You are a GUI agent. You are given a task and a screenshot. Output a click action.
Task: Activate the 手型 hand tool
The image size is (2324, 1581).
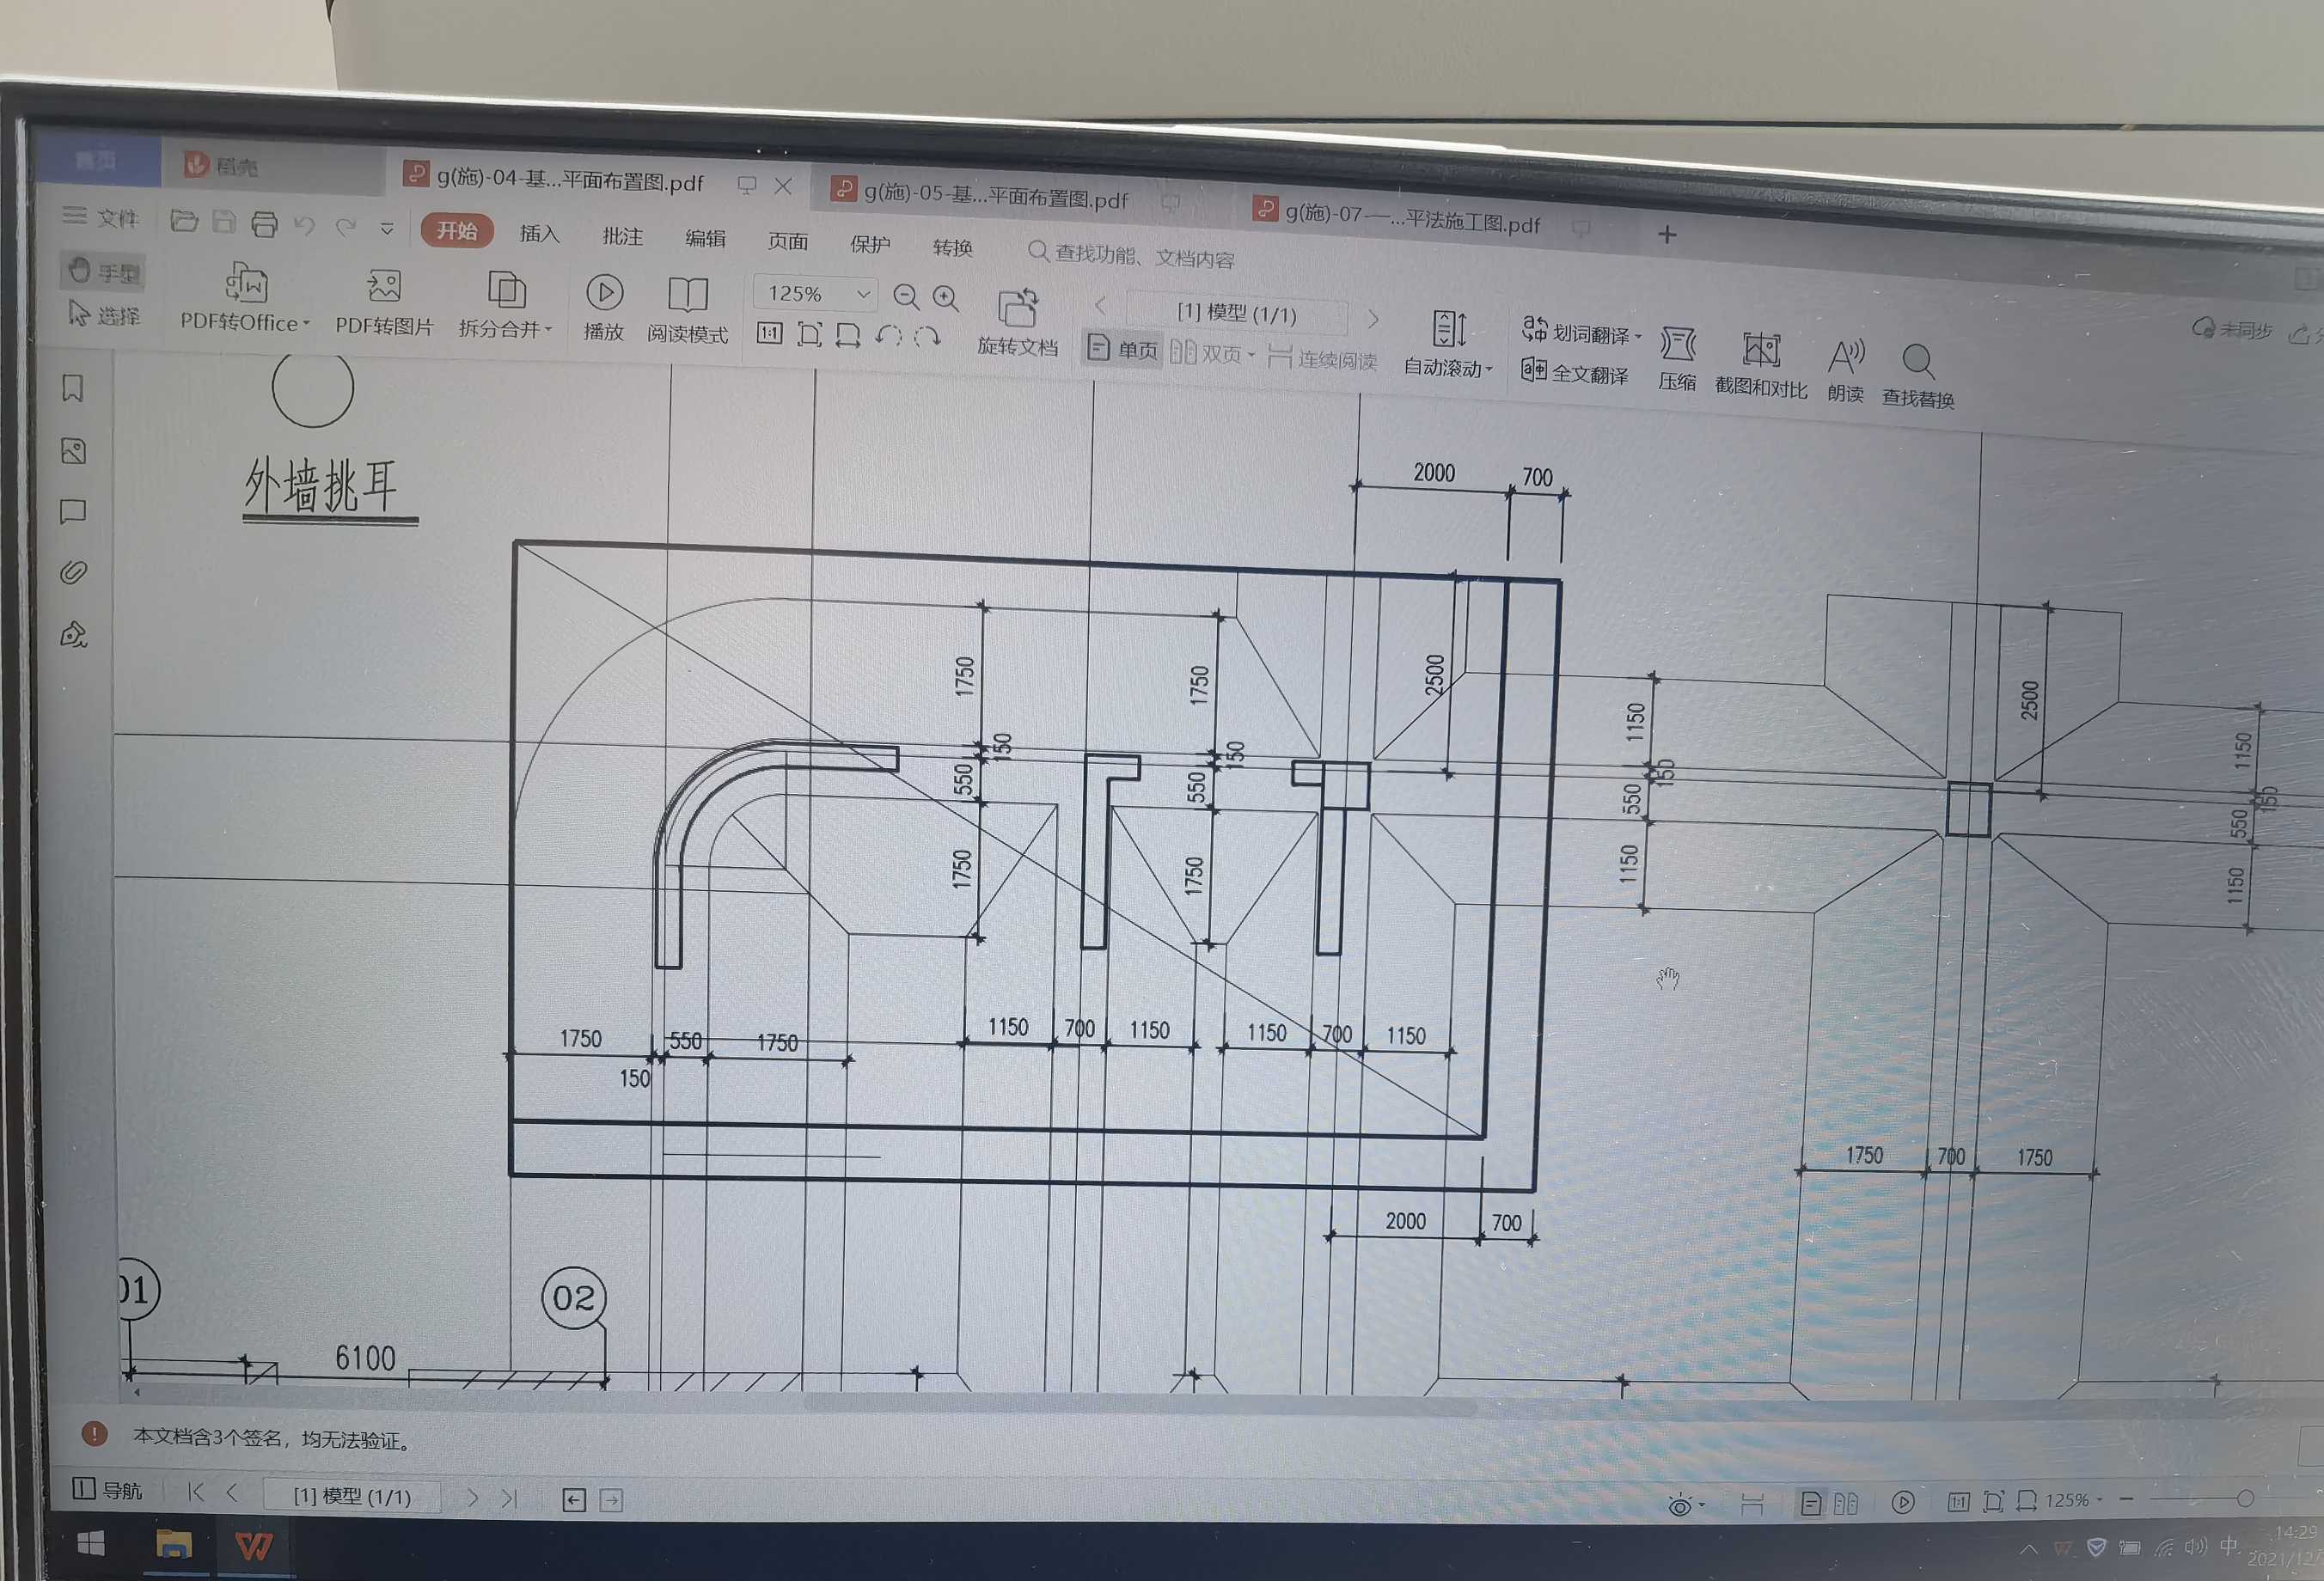[x=103, y=271]
